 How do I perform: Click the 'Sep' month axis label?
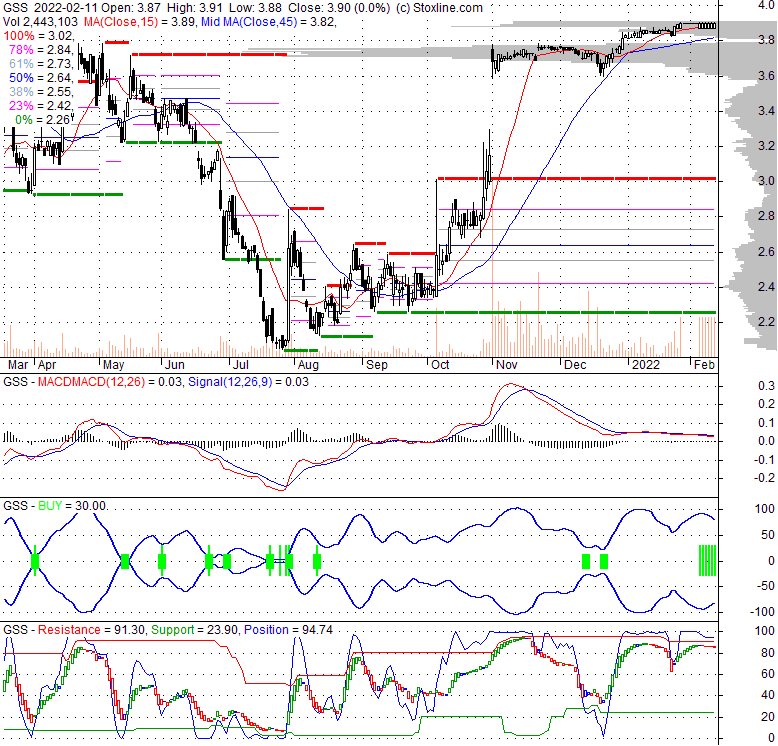click(377, 365)
